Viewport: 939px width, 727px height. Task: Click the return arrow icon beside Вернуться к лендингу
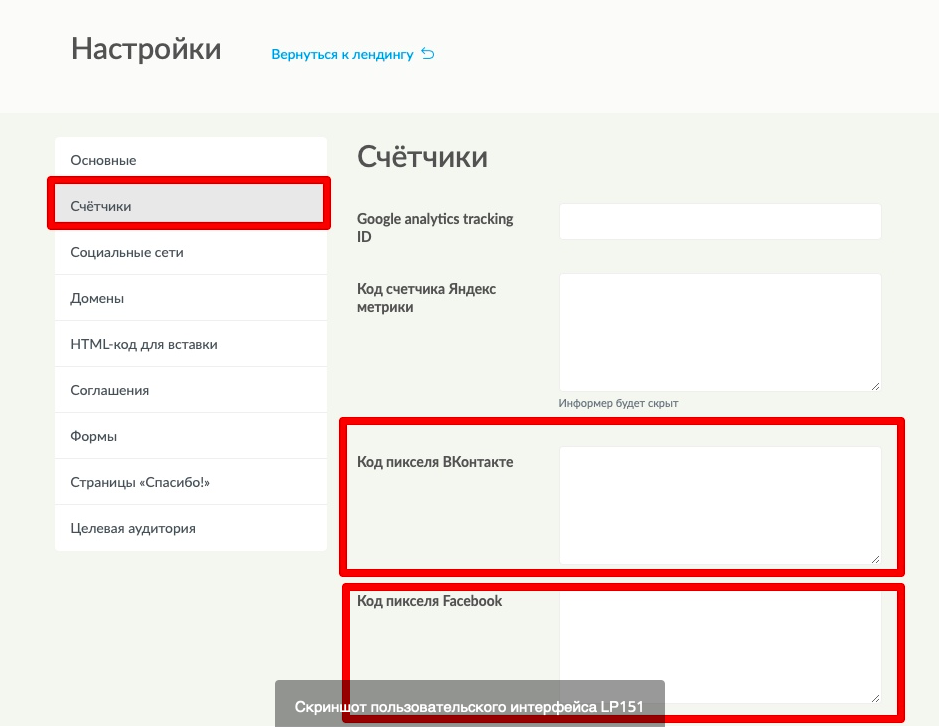pos(428,54)
